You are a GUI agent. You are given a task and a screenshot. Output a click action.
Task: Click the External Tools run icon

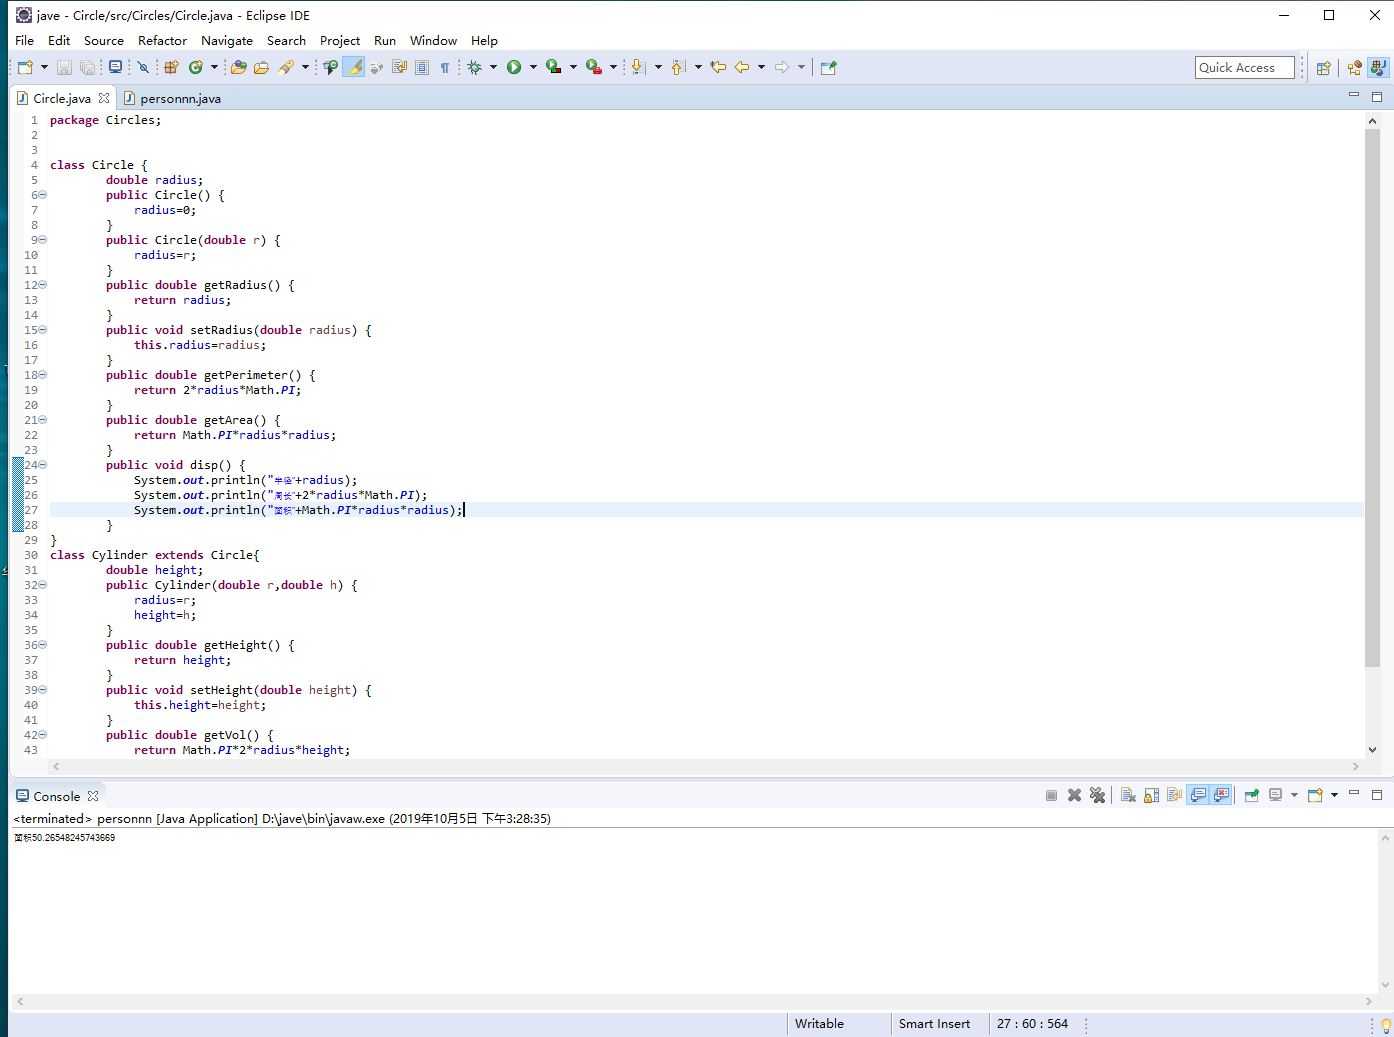pos(594,67)
